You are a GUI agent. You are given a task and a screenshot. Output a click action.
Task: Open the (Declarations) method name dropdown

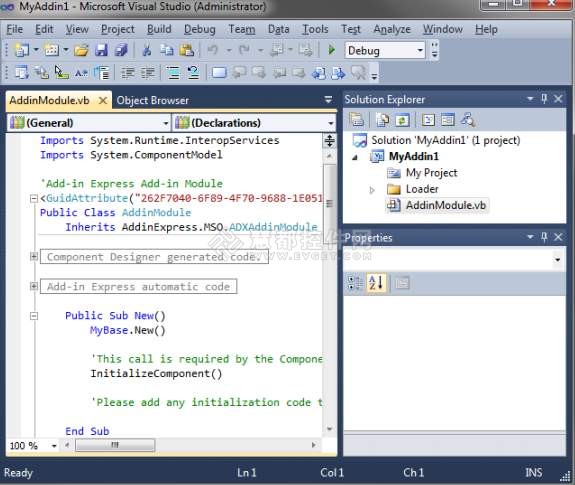click(x=331, y=123)
